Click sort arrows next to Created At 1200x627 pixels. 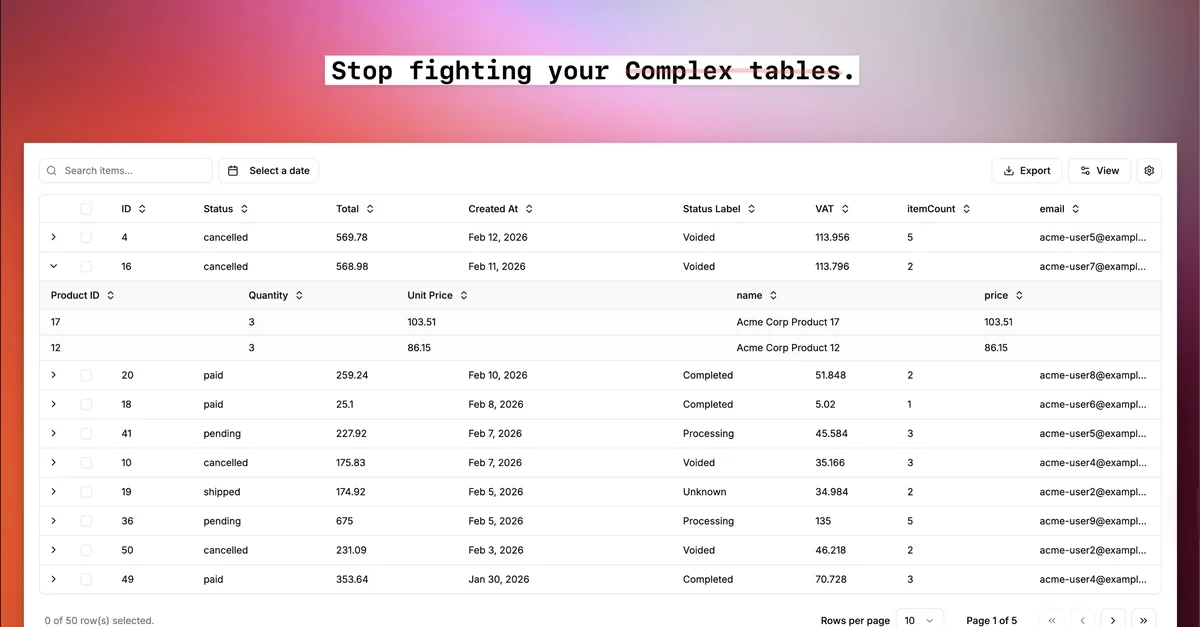[x=529, y=209]
